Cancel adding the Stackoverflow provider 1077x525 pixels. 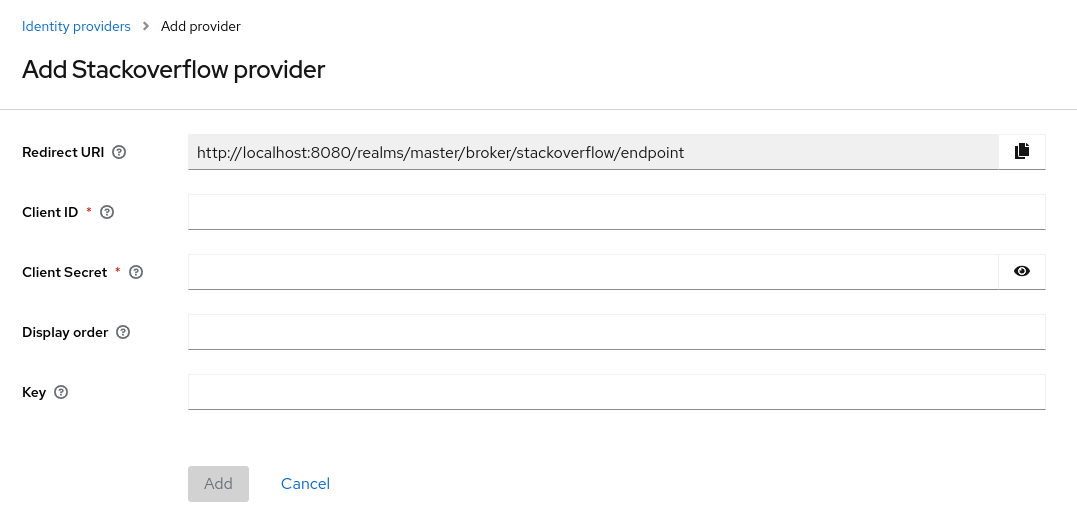[305, 484]
